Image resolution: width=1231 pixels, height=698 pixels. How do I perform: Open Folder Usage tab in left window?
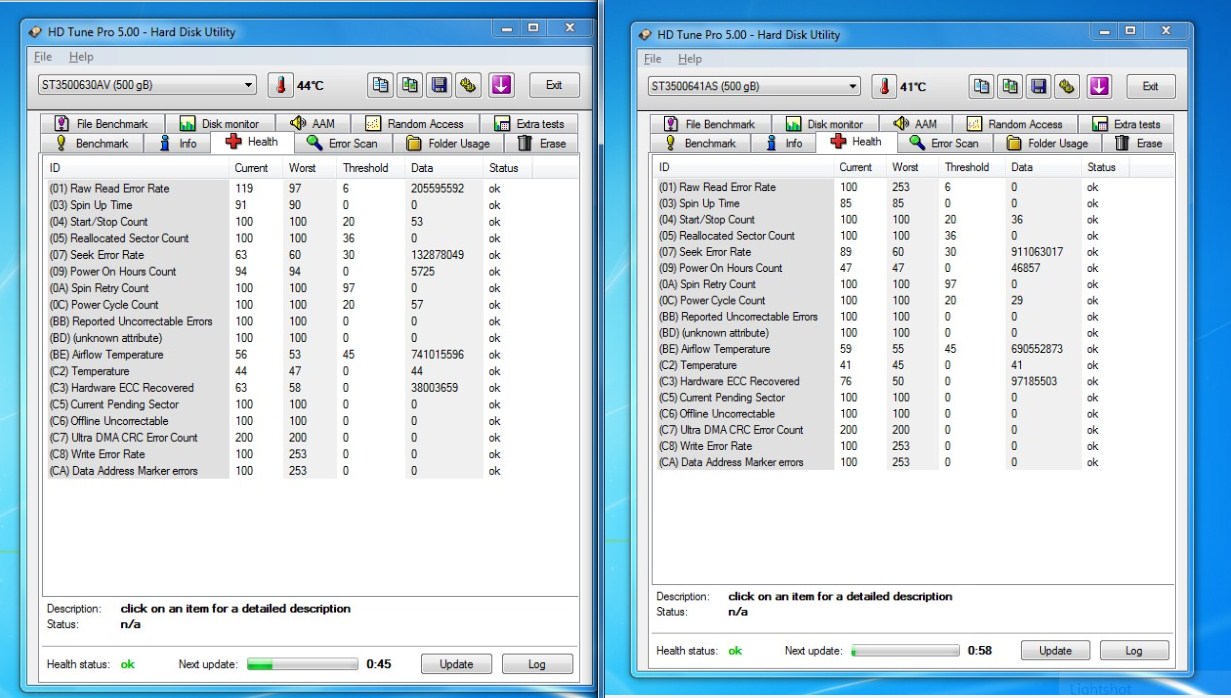click(448, 143)
